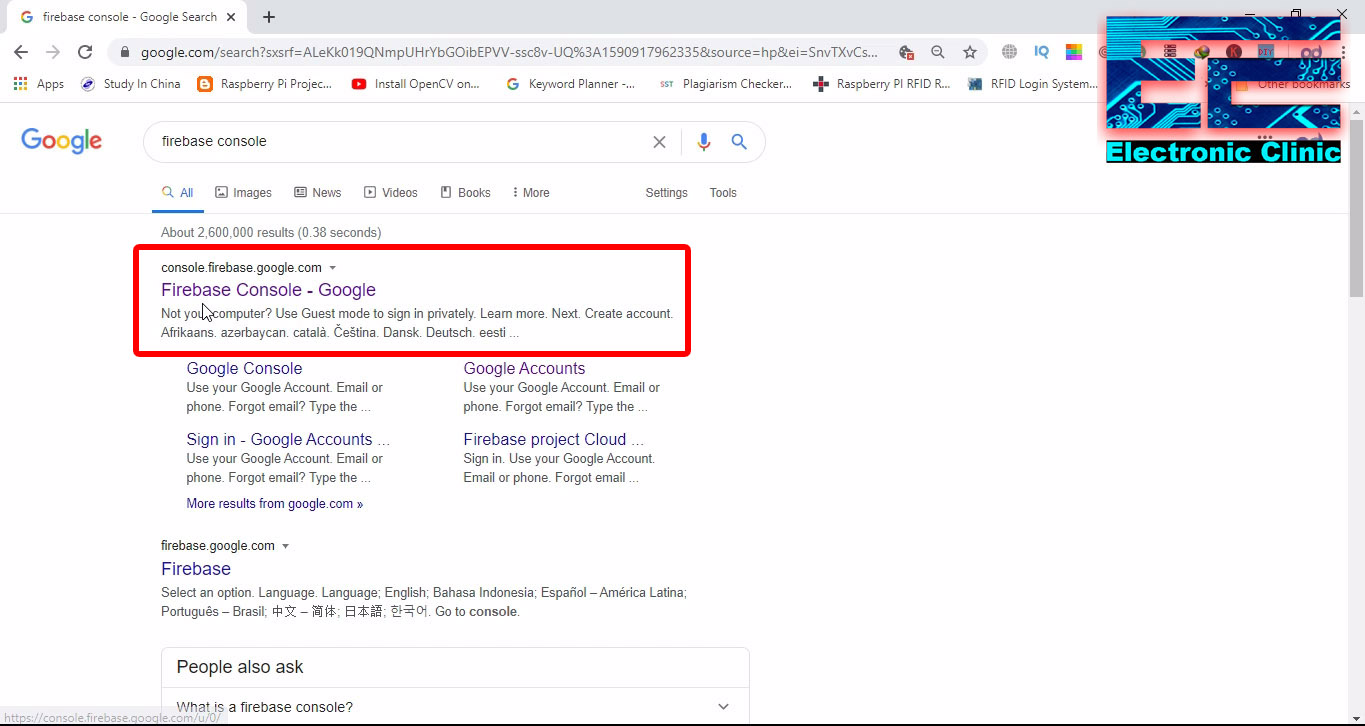Open Firebase project Cloud sitelink
This screenshot has height=726, width=1365.
[553, 439]
